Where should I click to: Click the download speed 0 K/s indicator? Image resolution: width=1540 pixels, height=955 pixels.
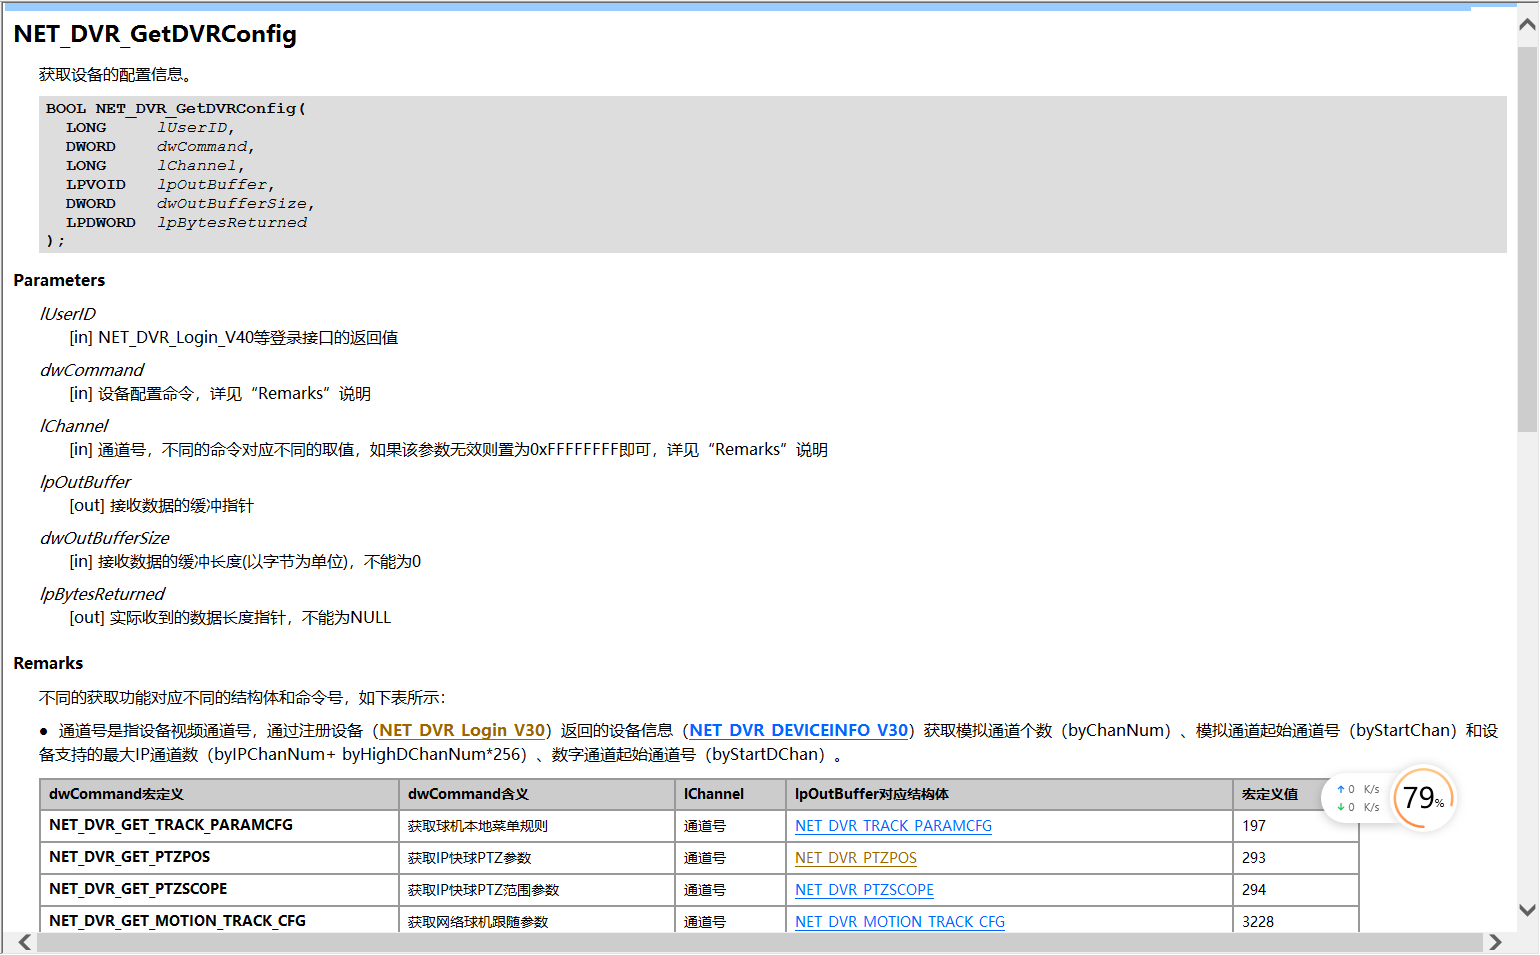[1362, 807]
